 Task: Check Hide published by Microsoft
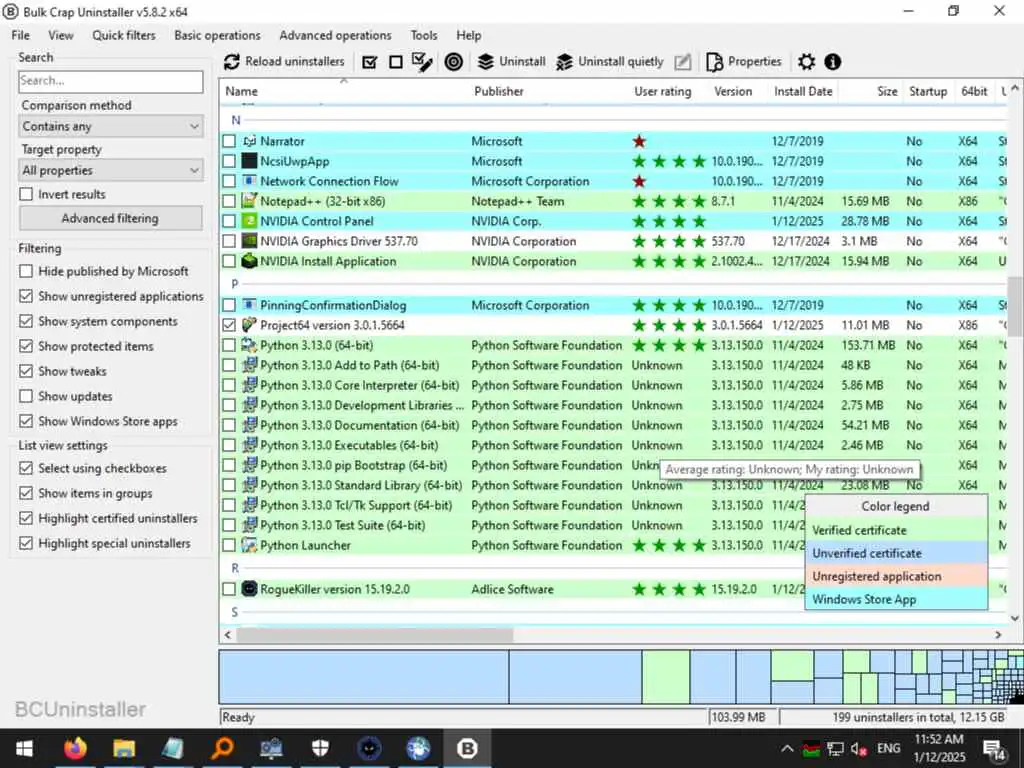click(x=26, y=271)
